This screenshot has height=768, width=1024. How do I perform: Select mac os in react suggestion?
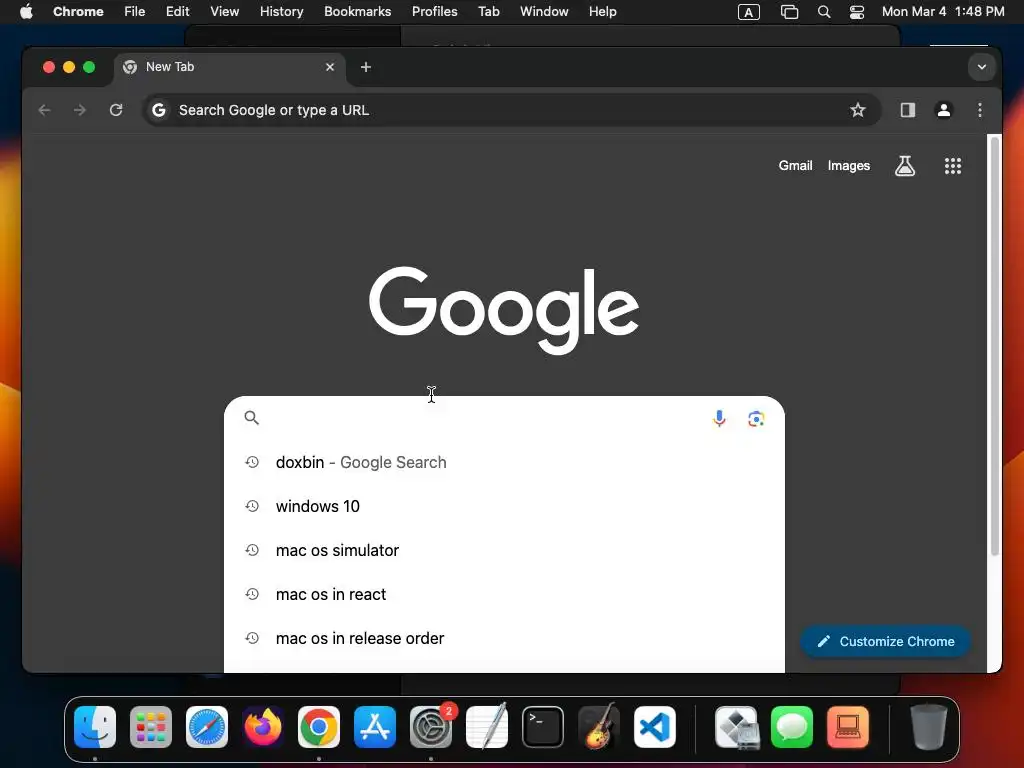[504, 594]
